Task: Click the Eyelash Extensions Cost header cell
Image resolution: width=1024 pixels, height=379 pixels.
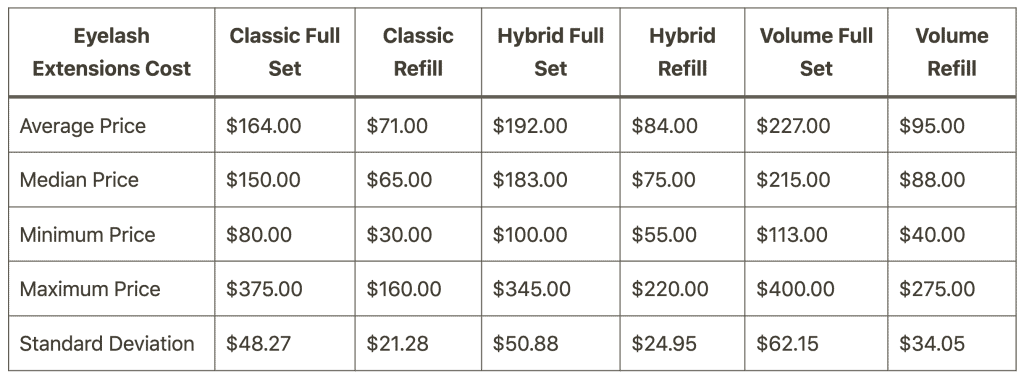Action: click(x=112, y=52)
